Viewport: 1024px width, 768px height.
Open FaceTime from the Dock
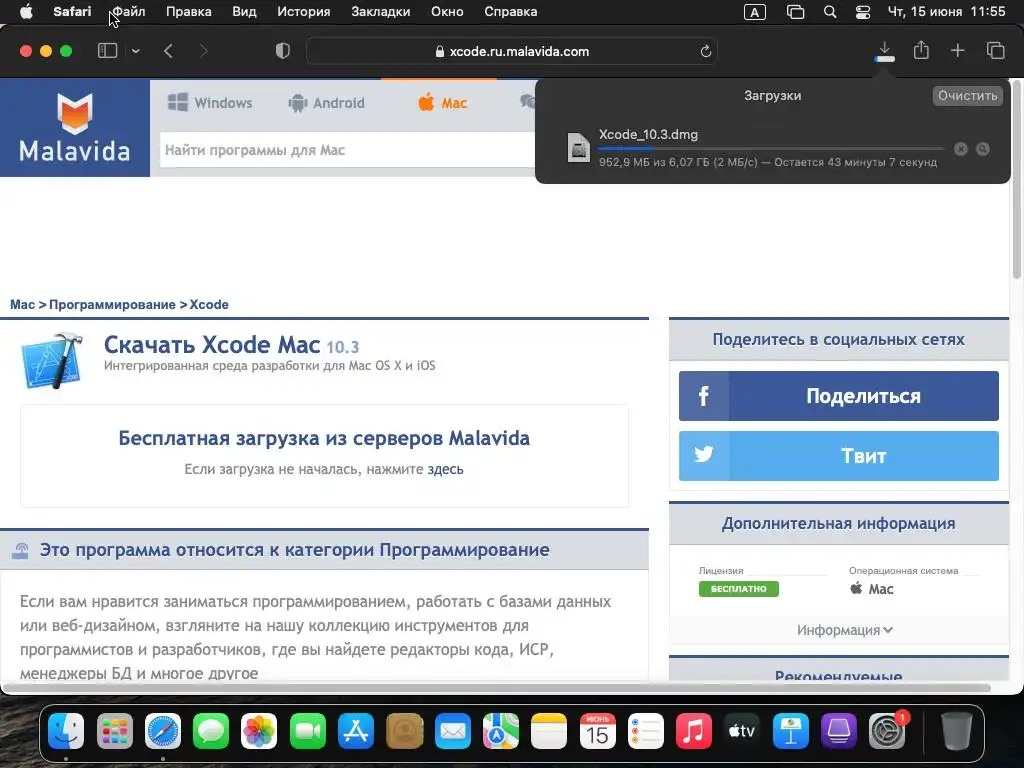[x=308, y=731]
